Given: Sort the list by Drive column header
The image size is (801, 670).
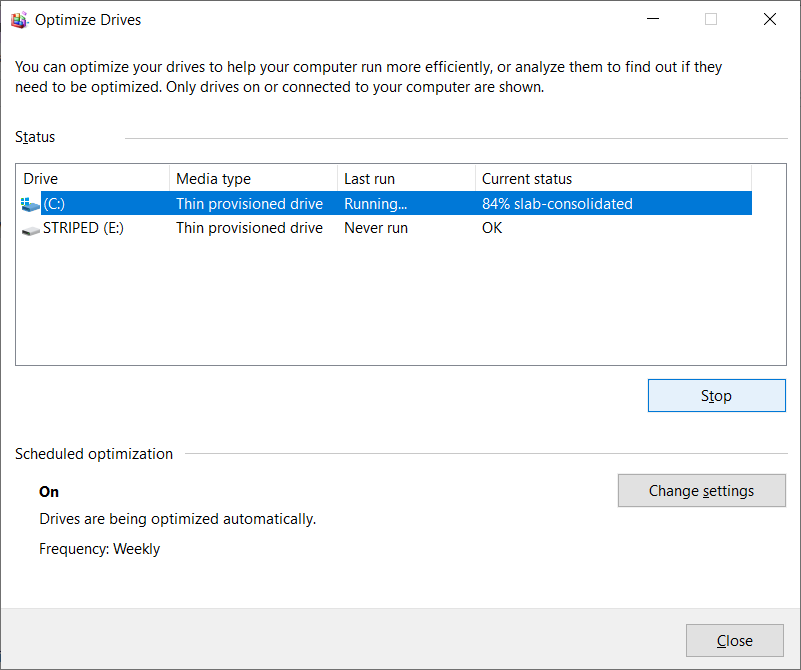Looking at the screenshot, I should (93, 179).
